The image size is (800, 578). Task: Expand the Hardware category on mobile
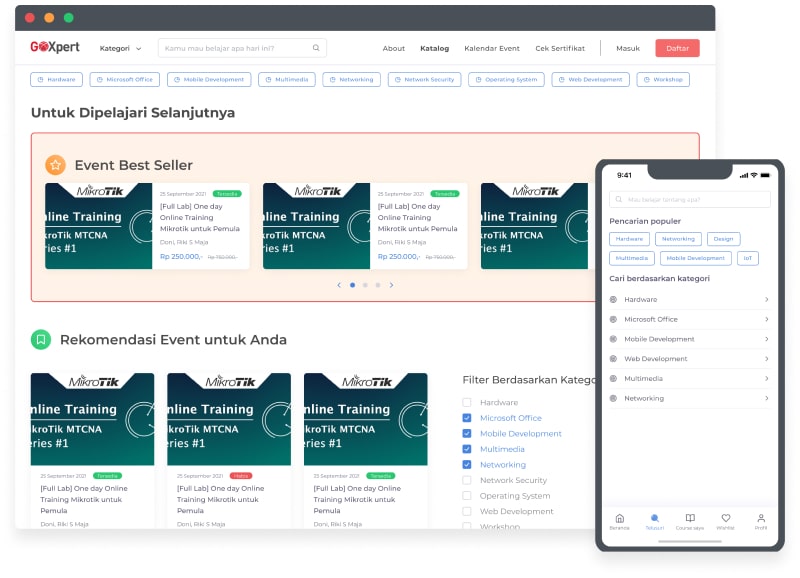tap(766, 299)
